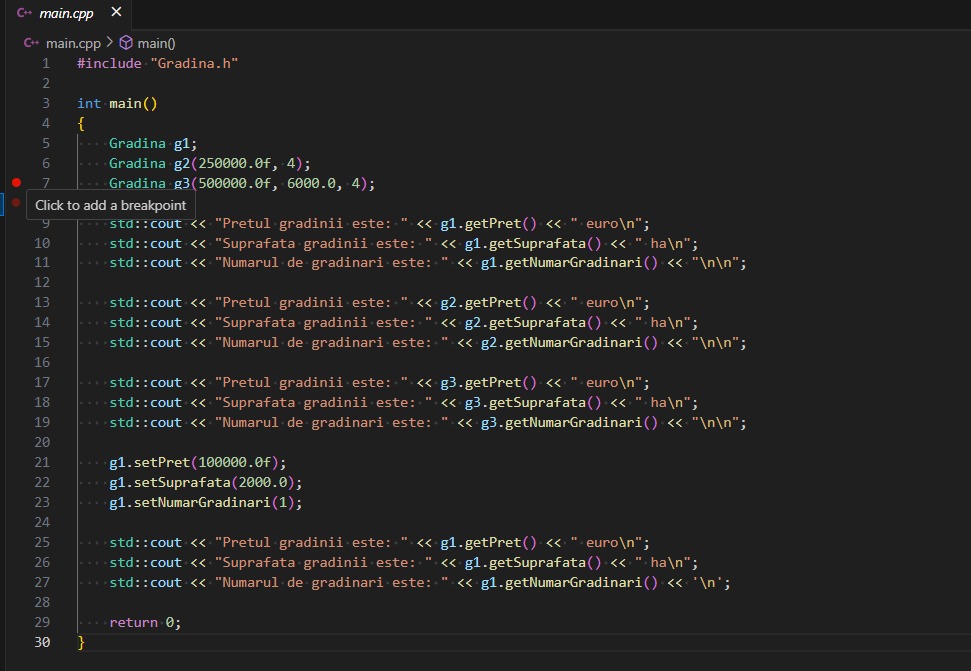Remove the red breakpoint on line 7
Viewport: 971px width, 671px height.
(16, 183)
